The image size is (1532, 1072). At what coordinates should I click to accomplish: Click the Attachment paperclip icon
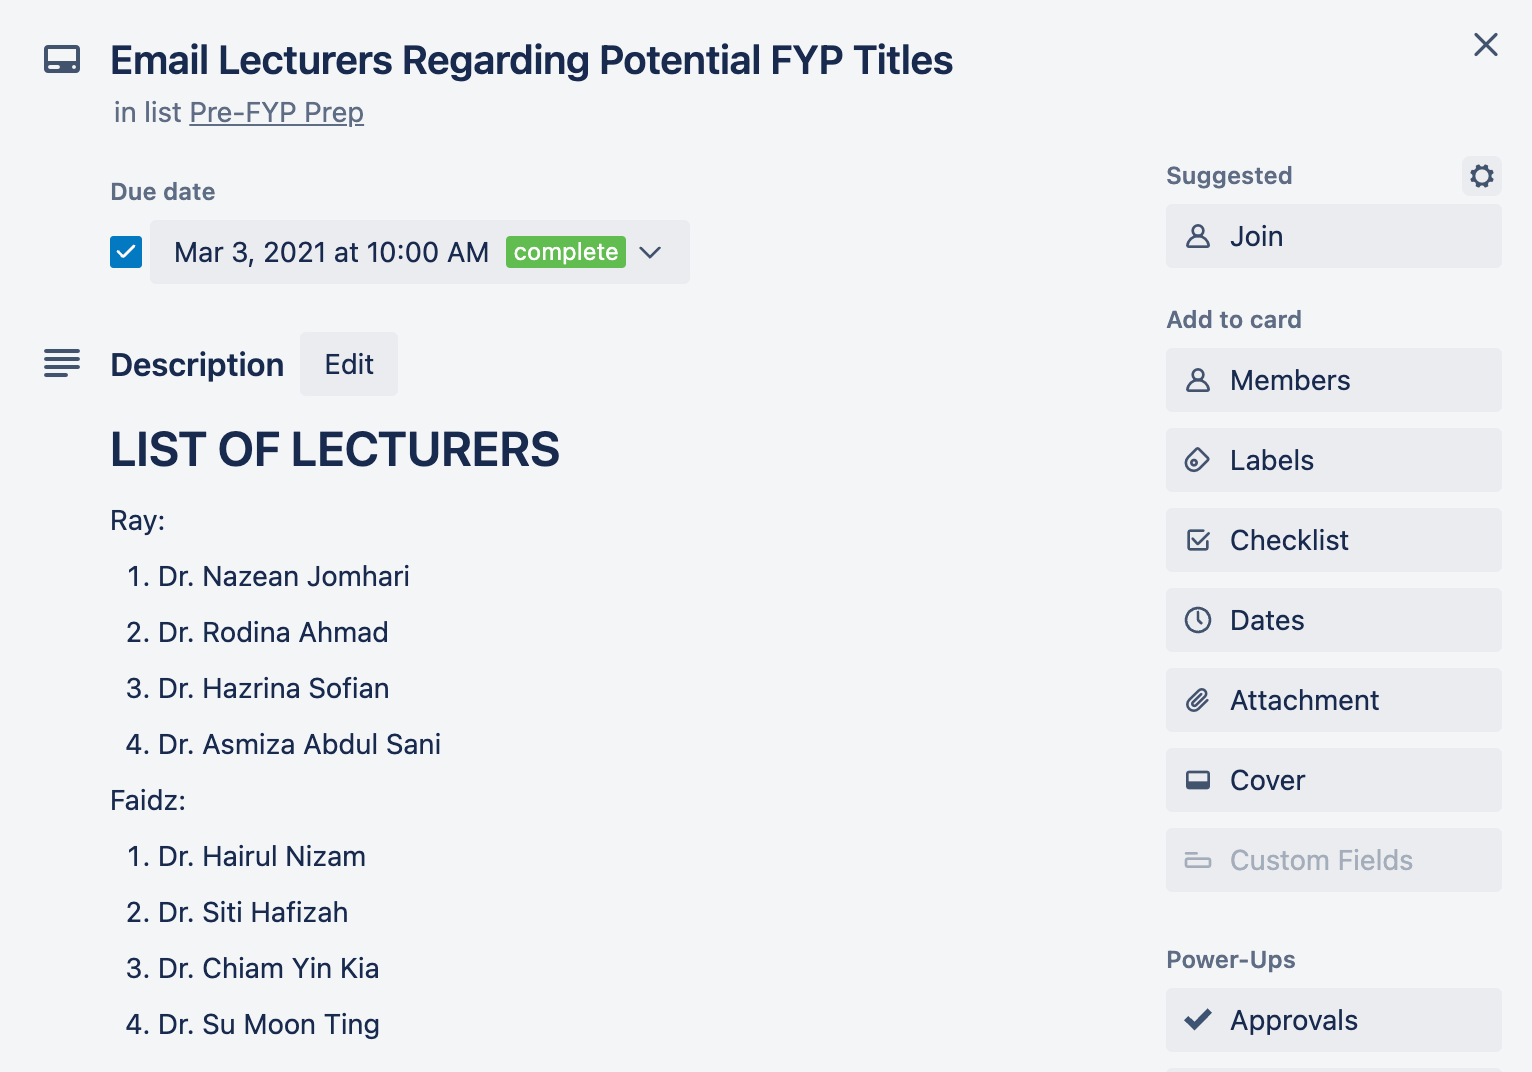pos(1198,700)
